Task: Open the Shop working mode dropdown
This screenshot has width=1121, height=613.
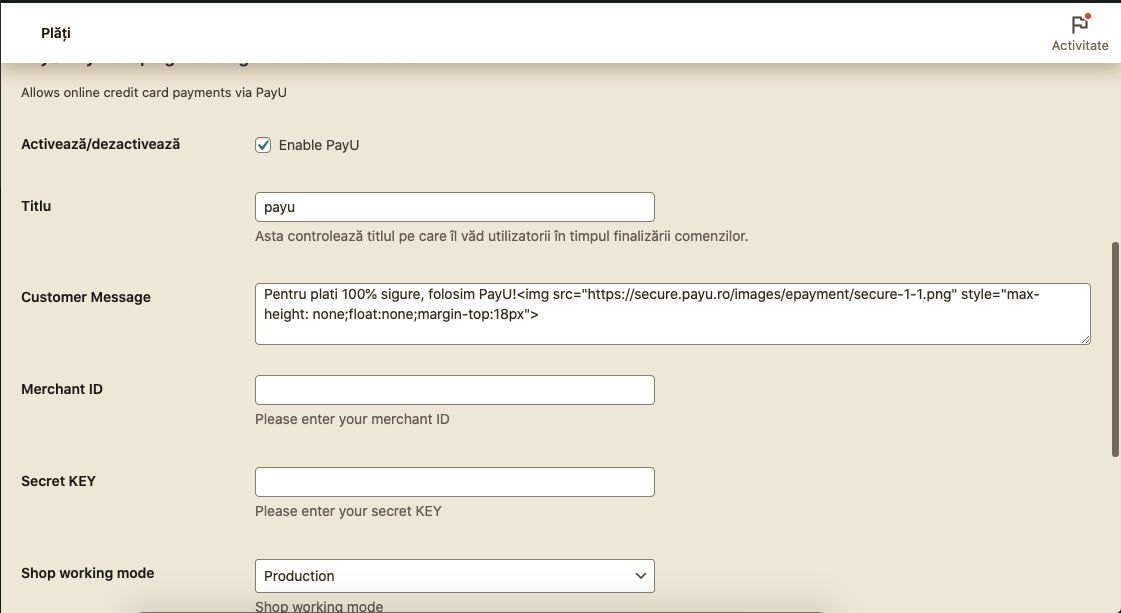Action: (x=455, y=576)
